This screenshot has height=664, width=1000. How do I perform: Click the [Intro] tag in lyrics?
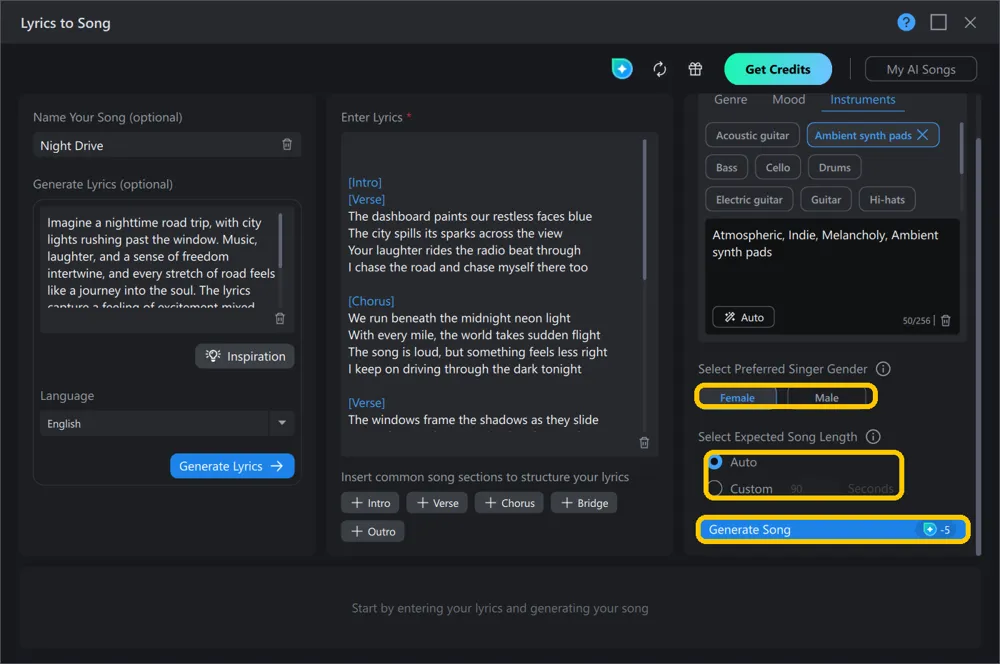tap(365, 182)
